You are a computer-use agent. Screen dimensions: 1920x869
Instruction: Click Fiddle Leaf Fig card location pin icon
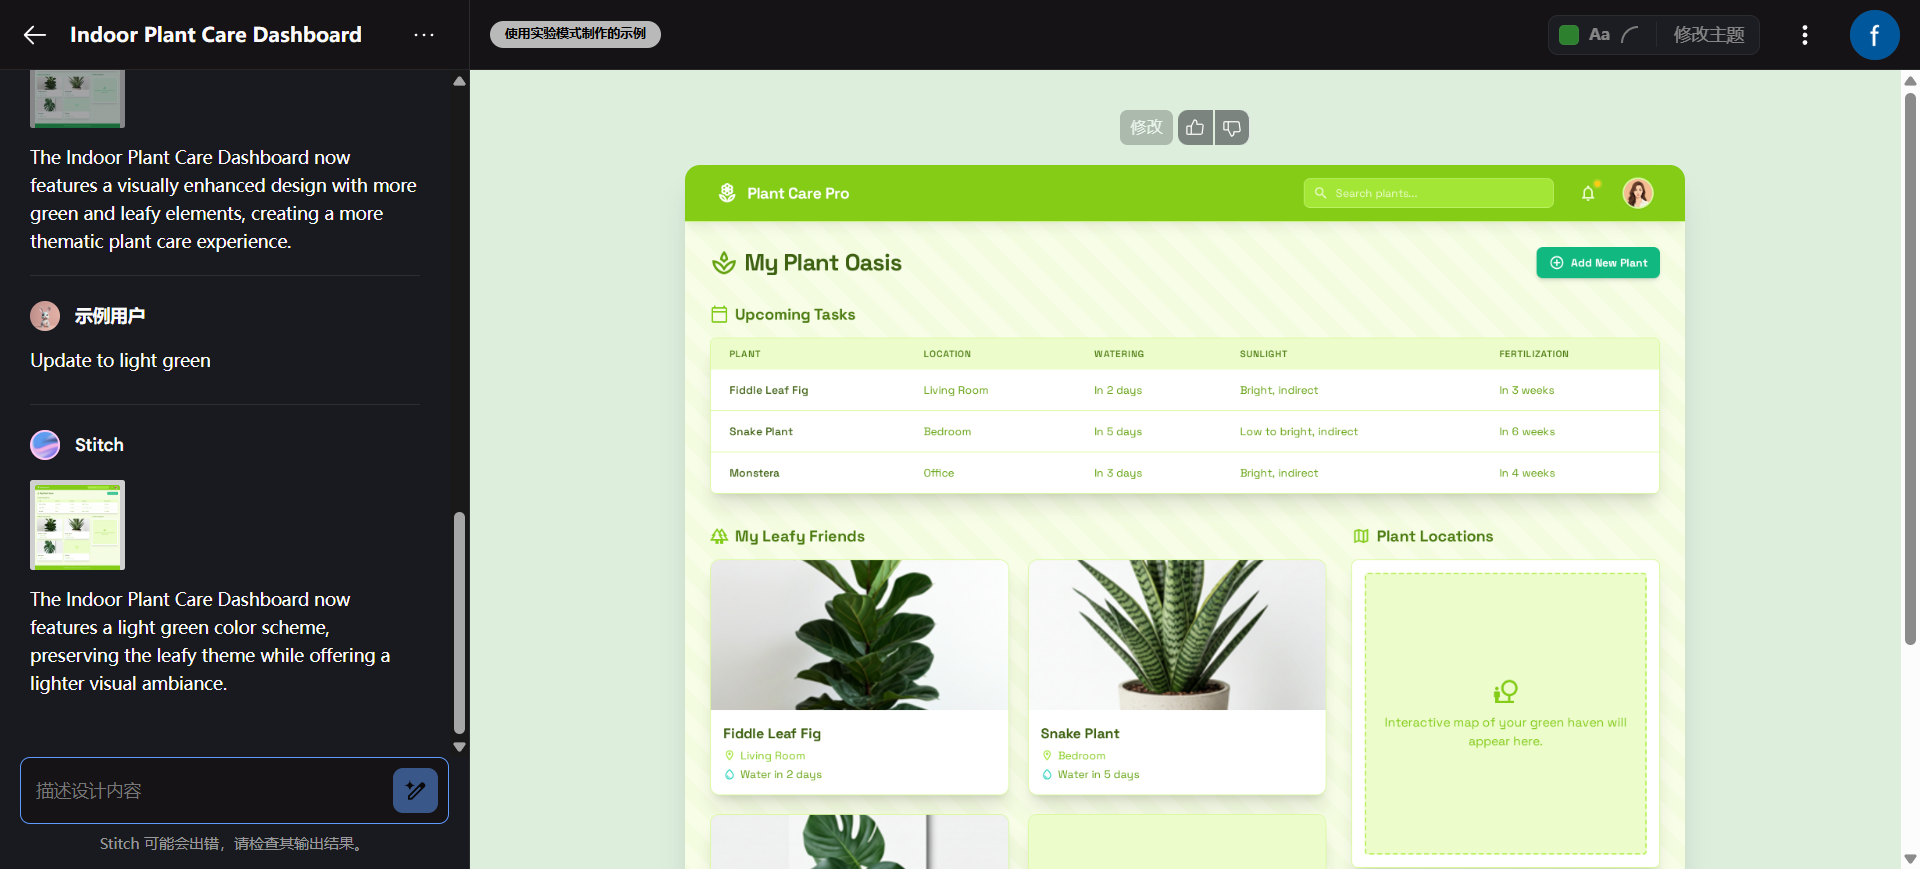[x=729, y=756]
